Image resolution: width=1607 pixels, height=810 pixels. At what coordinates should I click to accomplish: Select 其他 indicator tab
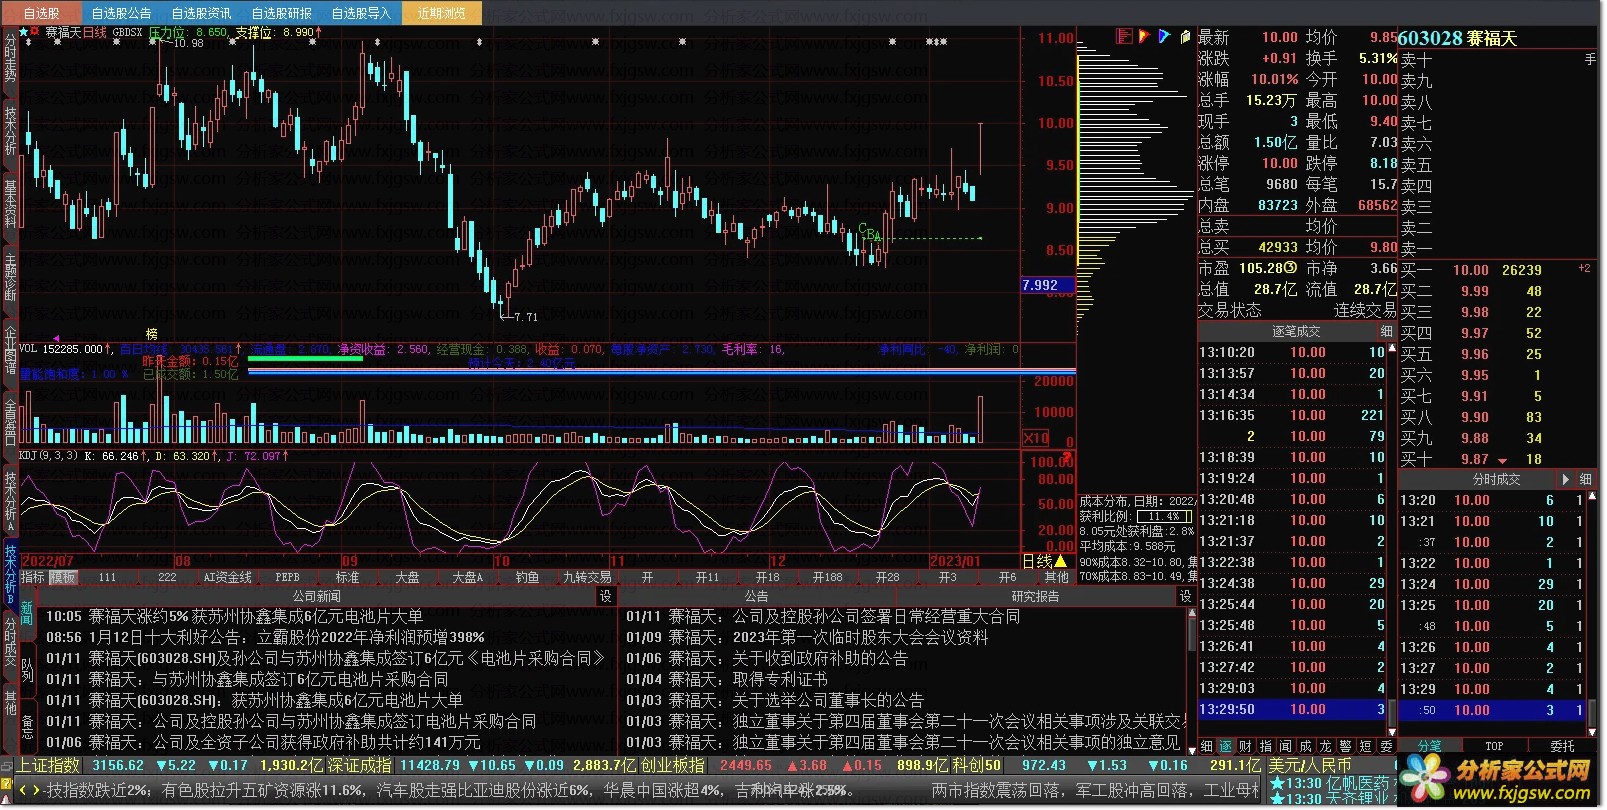point(1056,577)
